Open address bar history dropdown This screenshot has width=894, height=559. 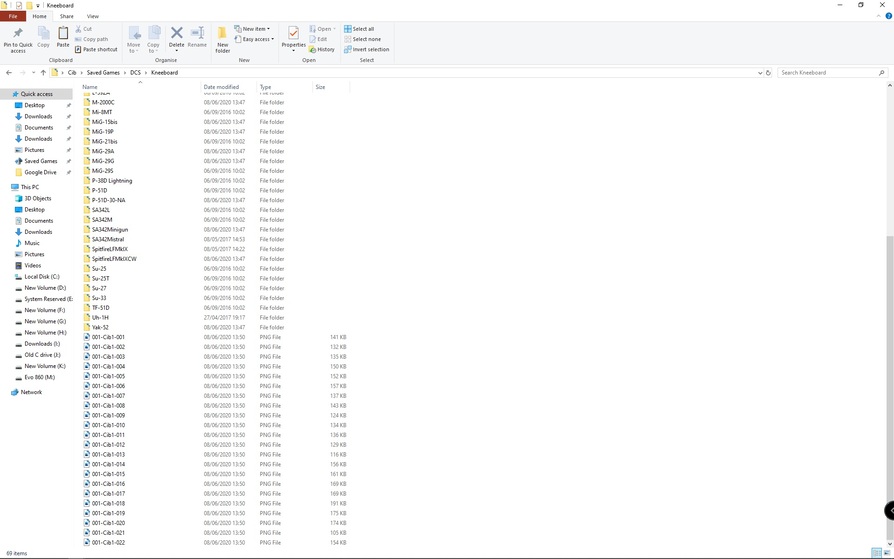[x=759, y=72]
